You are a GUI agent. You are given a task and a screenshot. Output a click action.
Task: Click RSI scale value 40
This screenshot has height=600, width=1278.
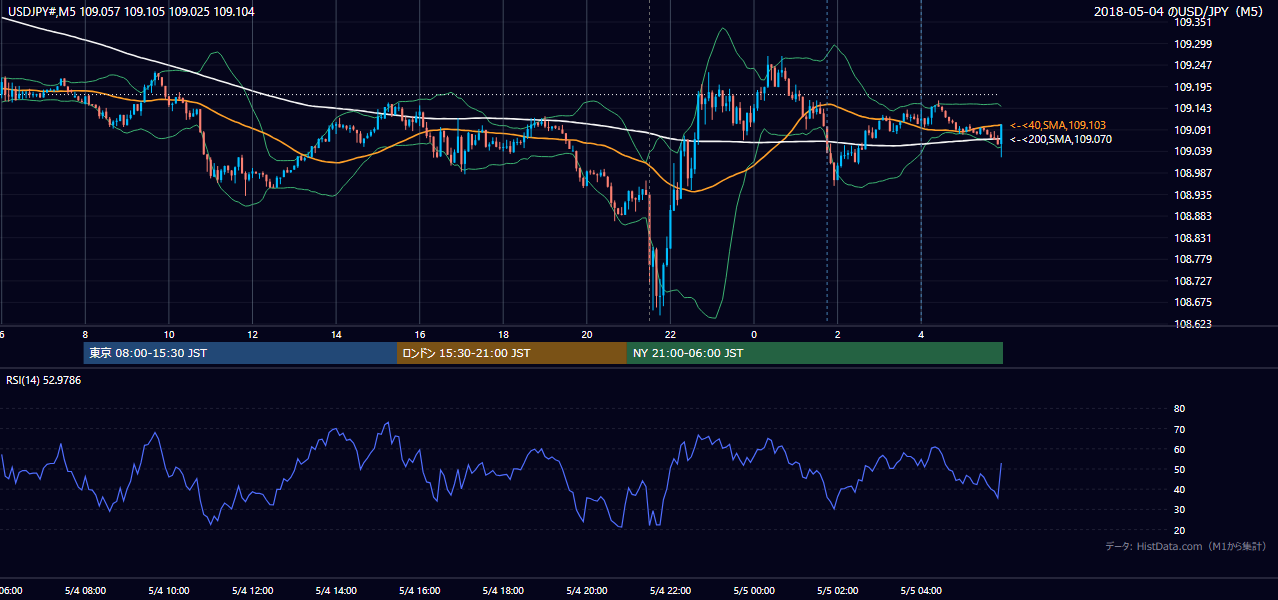1179,489
